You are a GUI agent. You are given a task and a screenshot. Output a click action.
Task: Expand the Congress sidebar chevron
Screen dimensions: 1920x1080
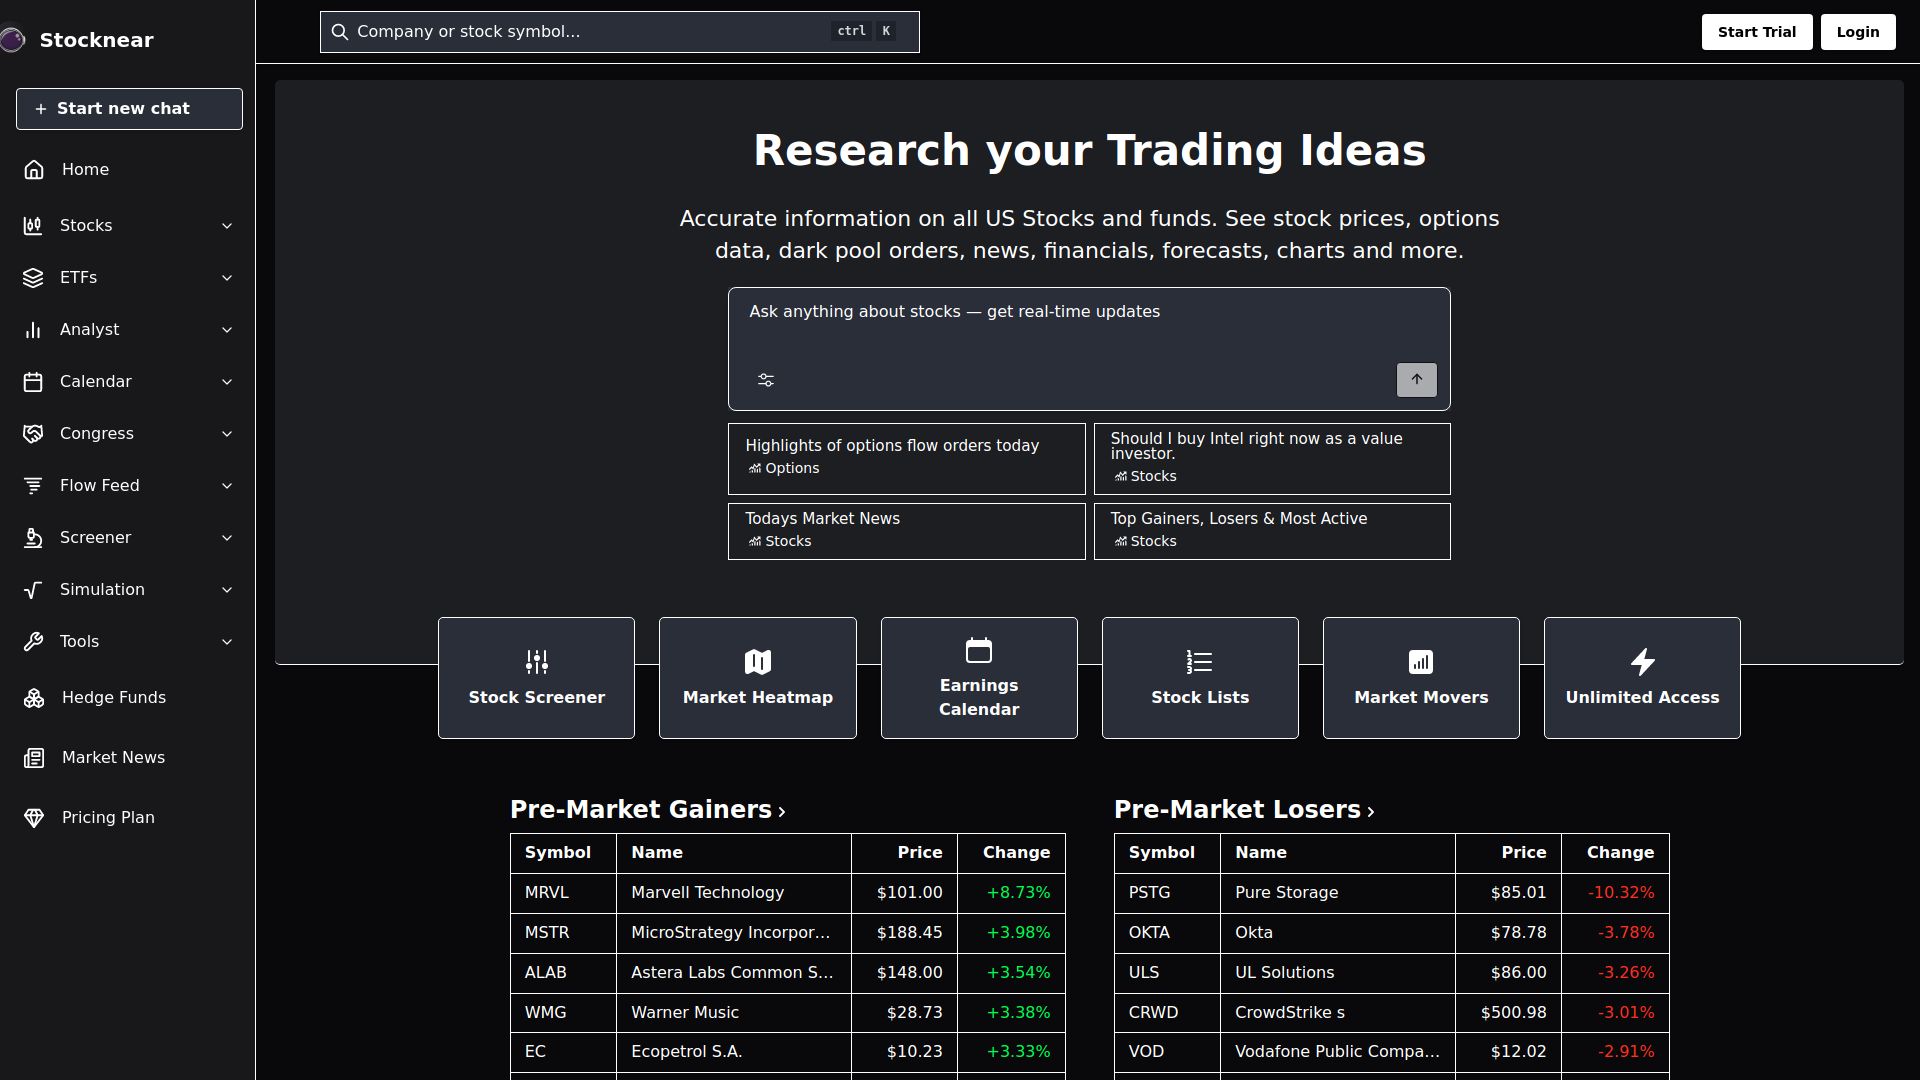227,434
